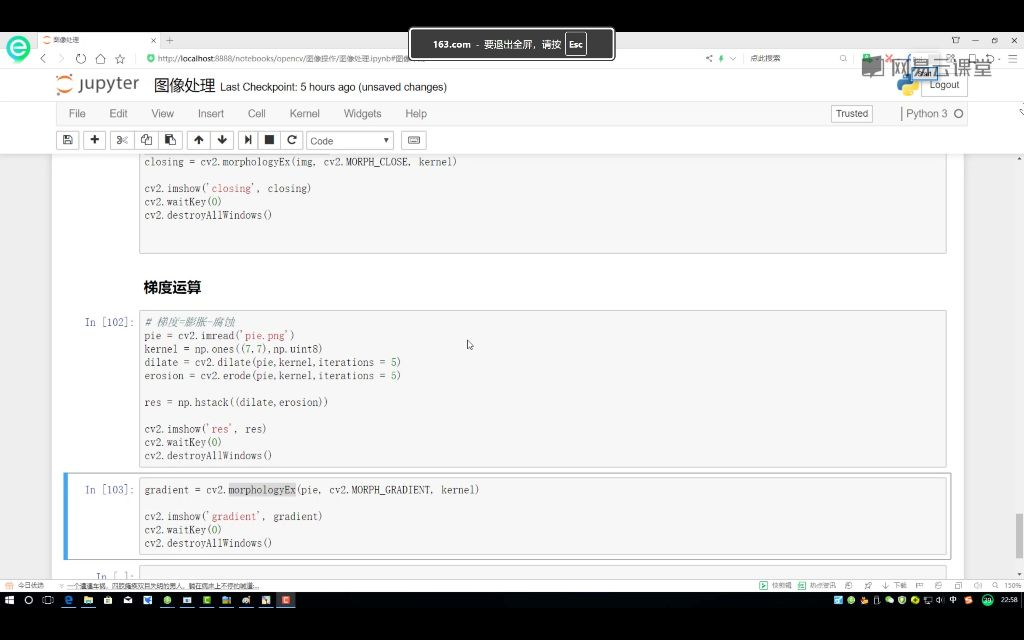The width and height of the screenshot is (1024, 640).
Task: Cut selected cells with the scissors icon
Action: point(122,140)
